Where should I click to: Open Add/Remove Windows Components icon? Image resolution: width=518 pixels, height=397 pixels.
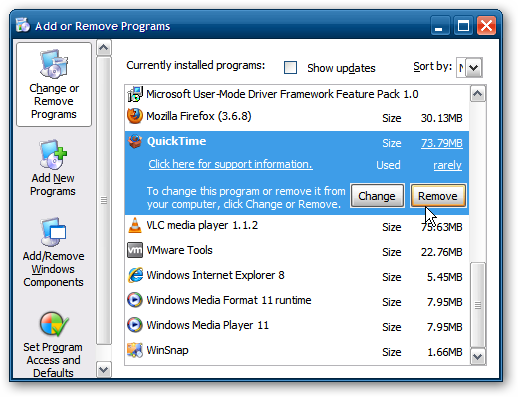click(x=53, y=232)
